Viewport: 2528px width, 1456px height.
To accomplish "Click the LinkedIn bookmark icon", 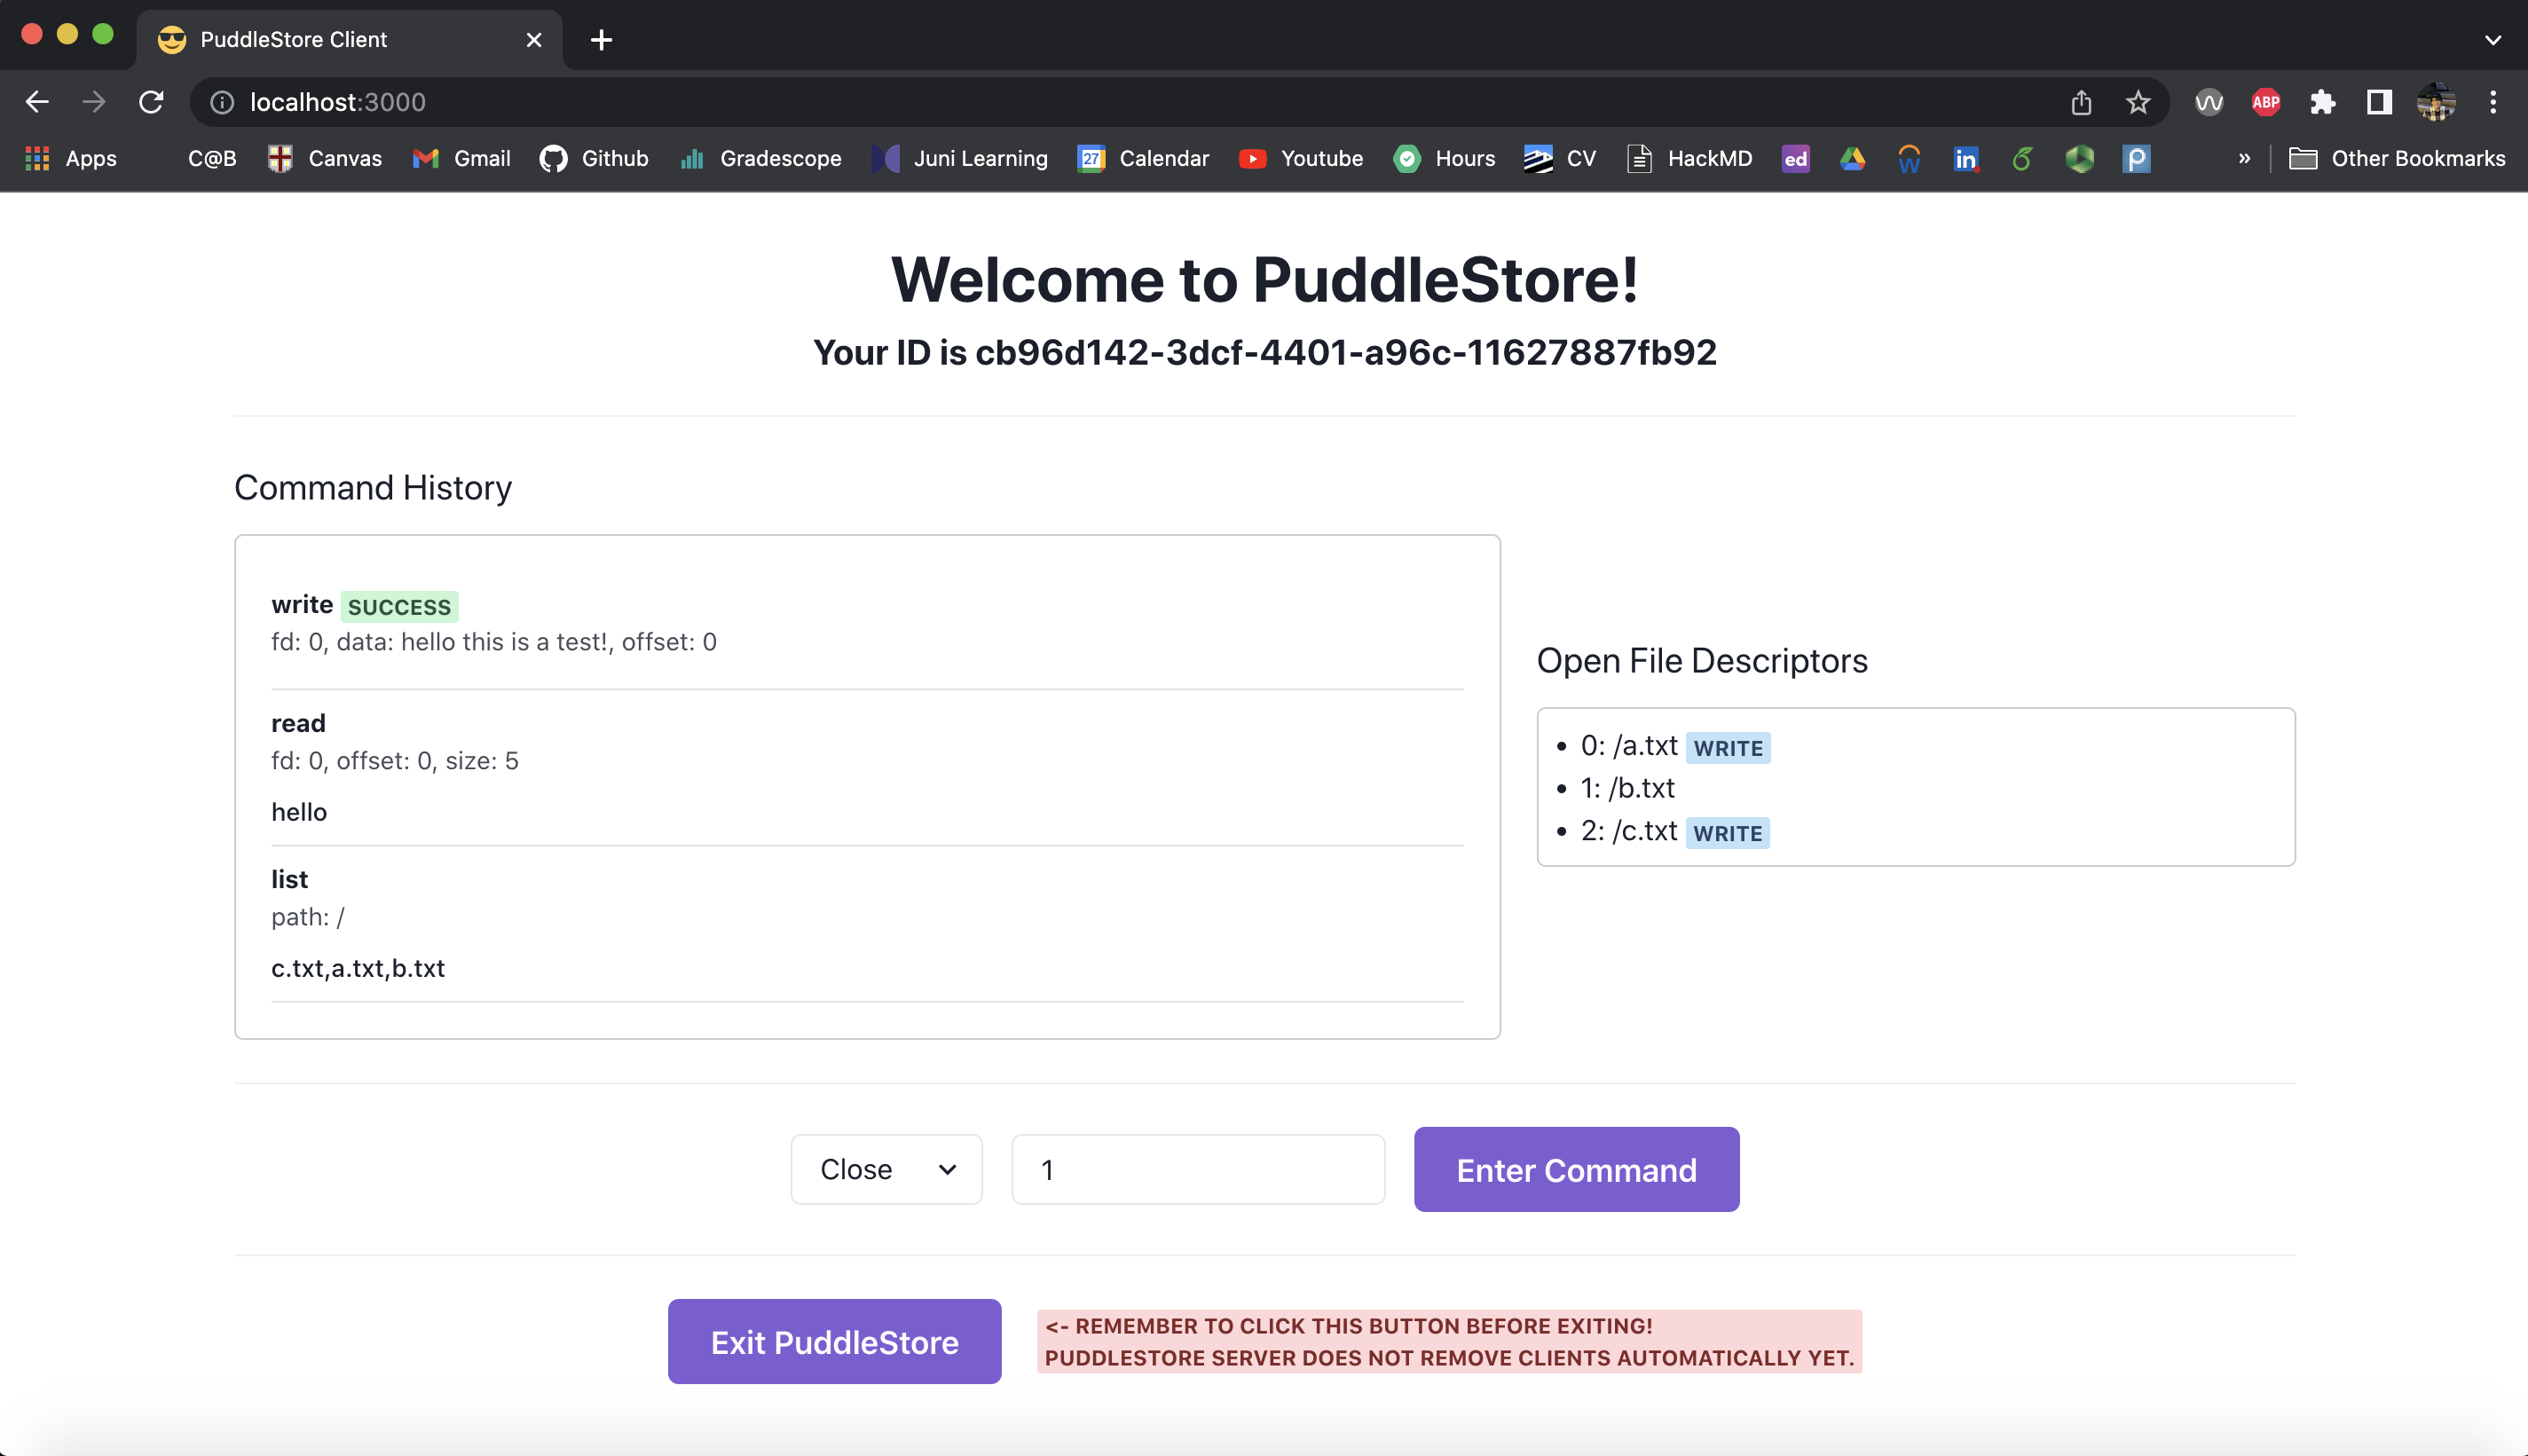I will coord(1965,158).
